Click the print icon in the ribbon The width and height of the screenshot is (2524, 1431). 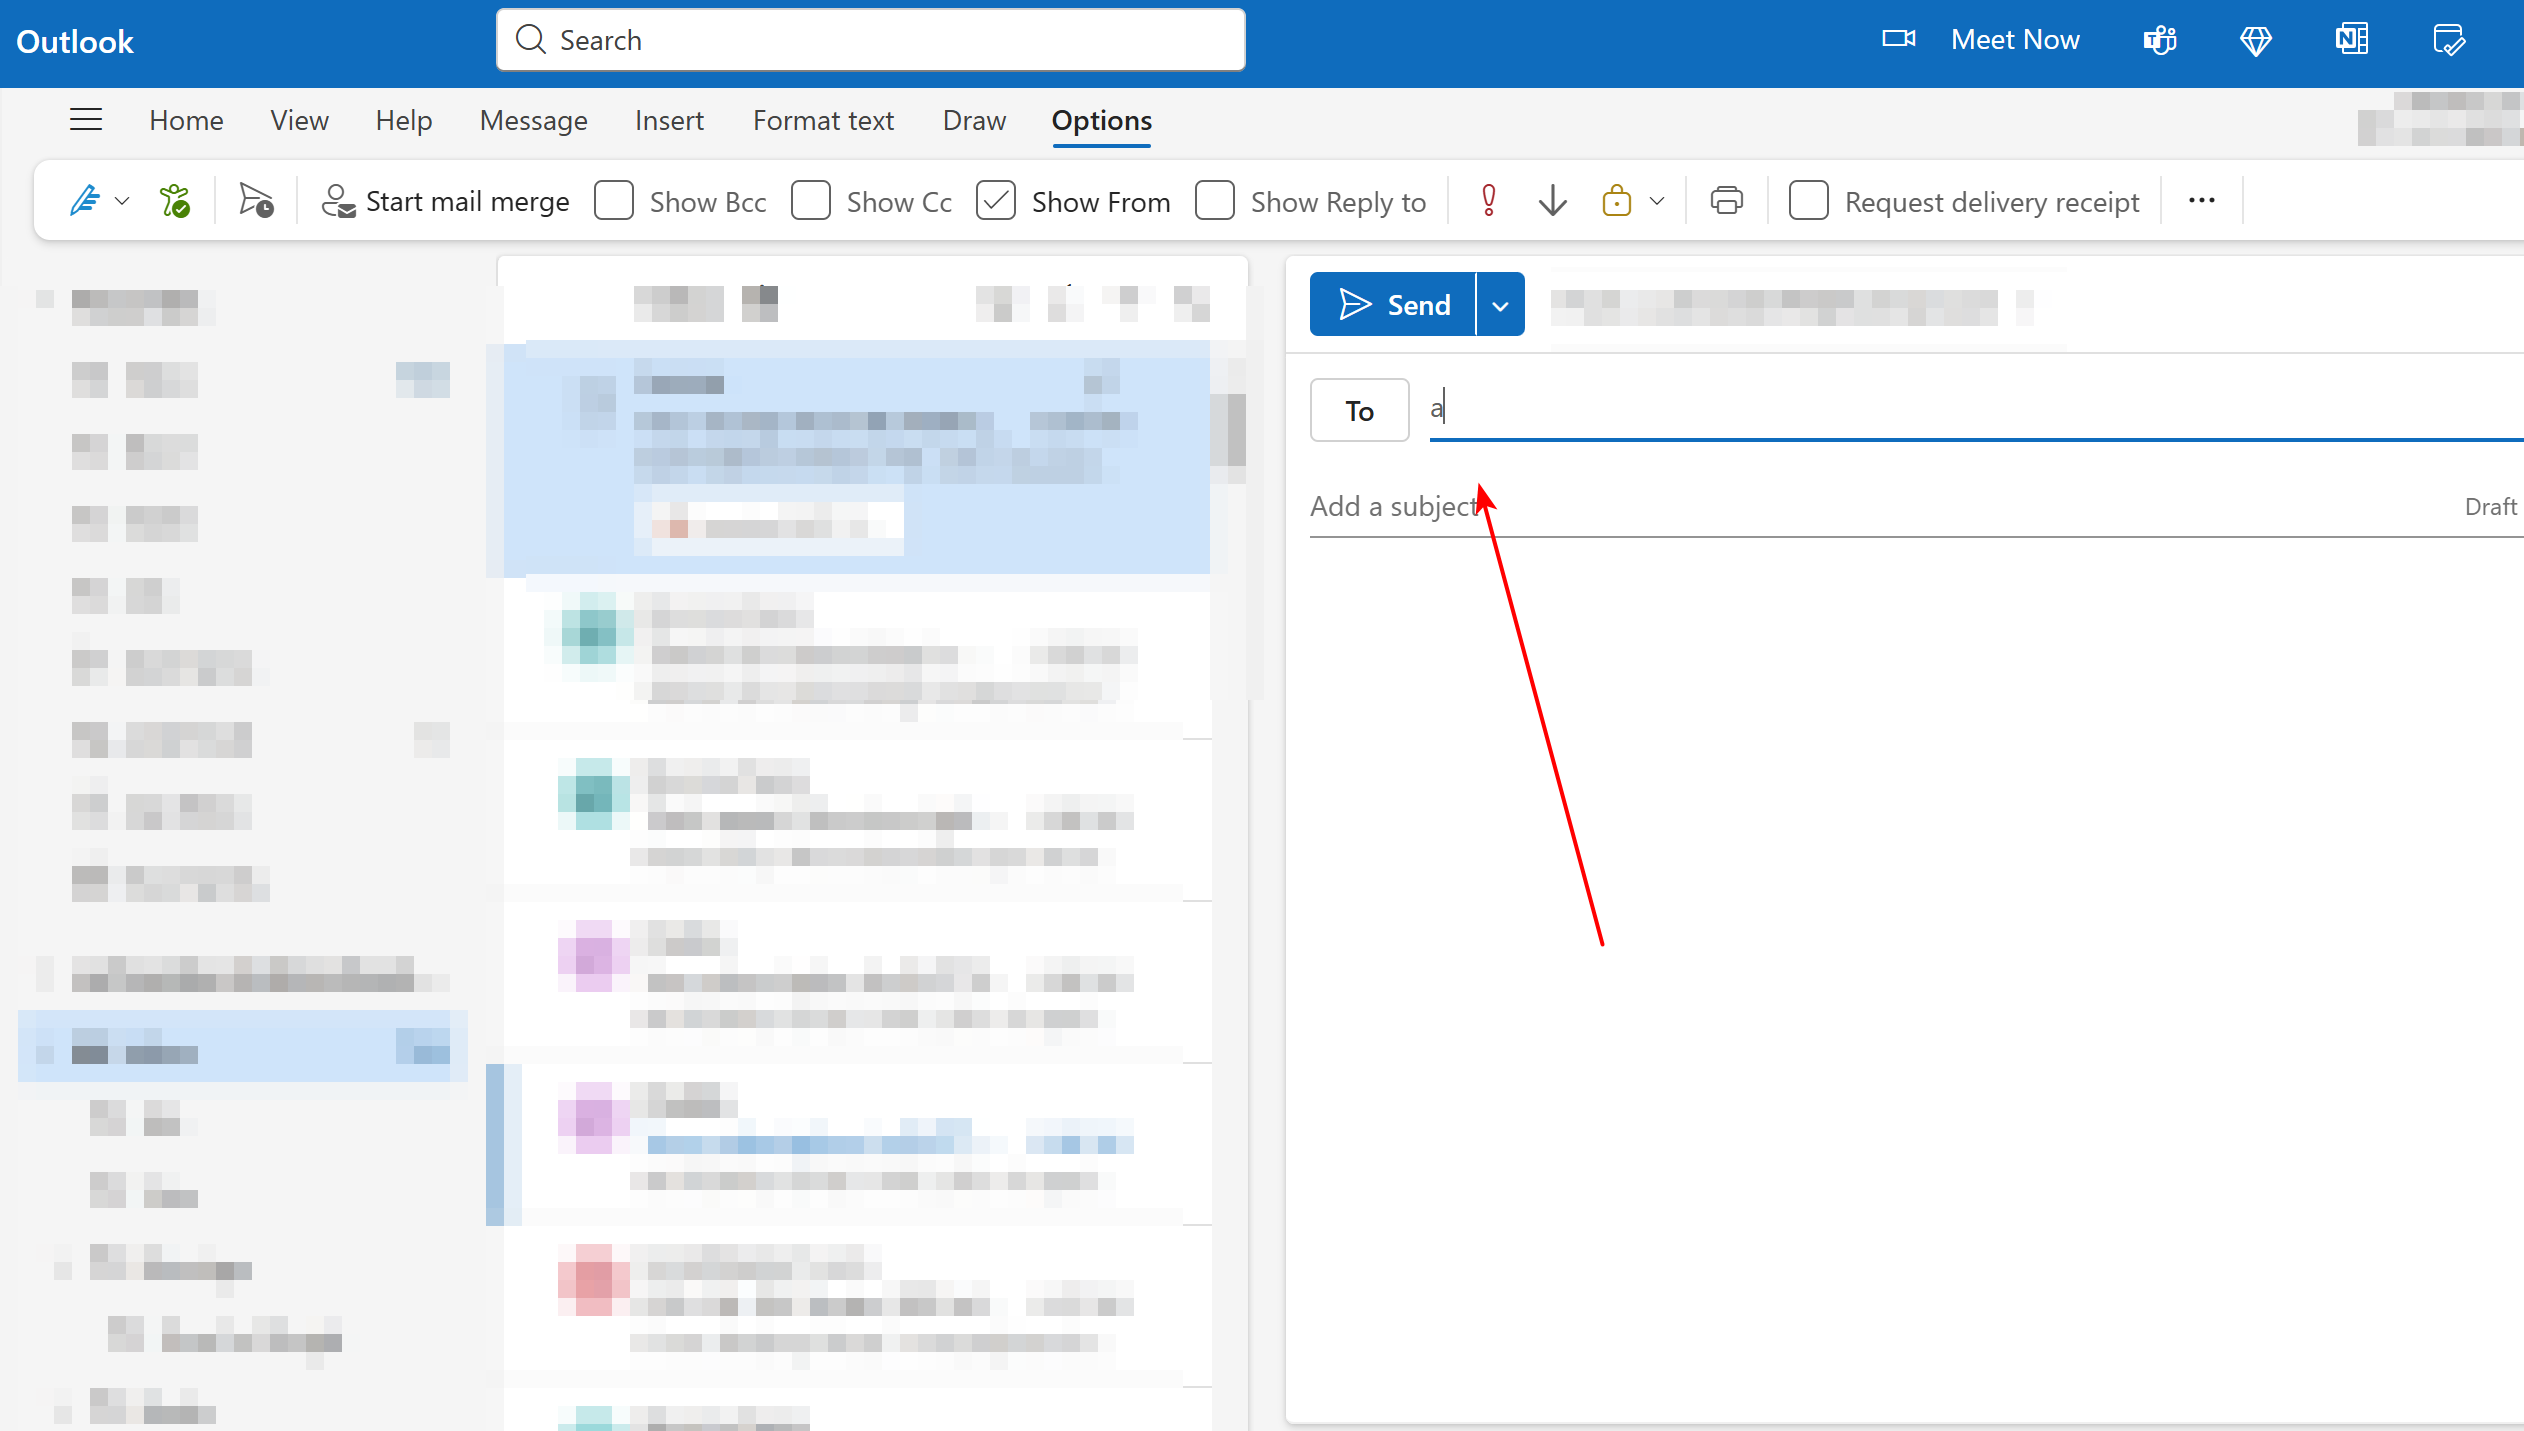pos(1726,201)
